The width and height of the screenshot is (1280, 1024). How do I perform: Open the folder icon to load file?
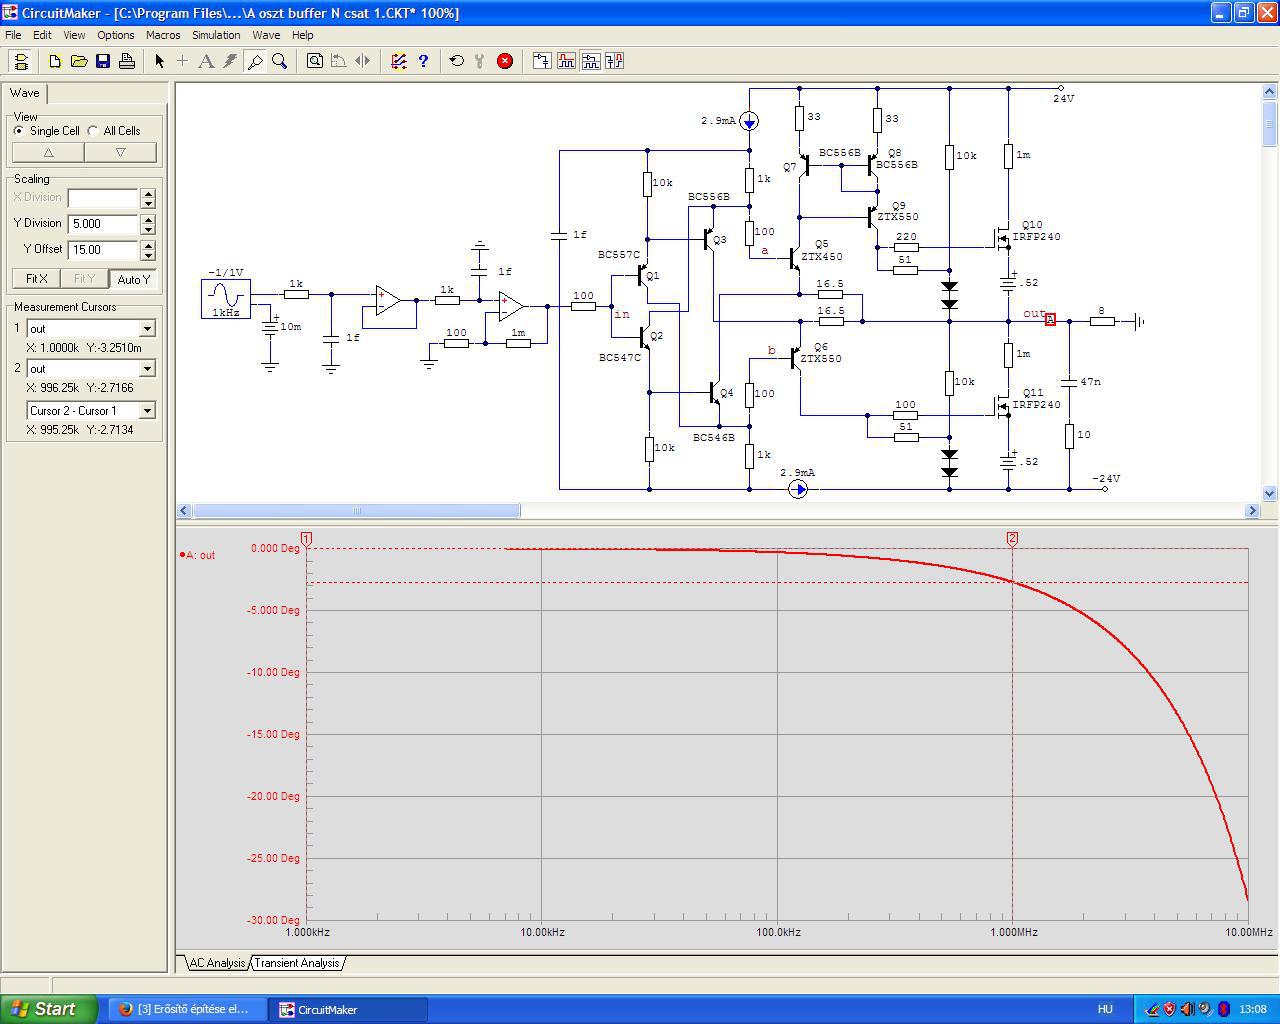(x=79, y=61)
